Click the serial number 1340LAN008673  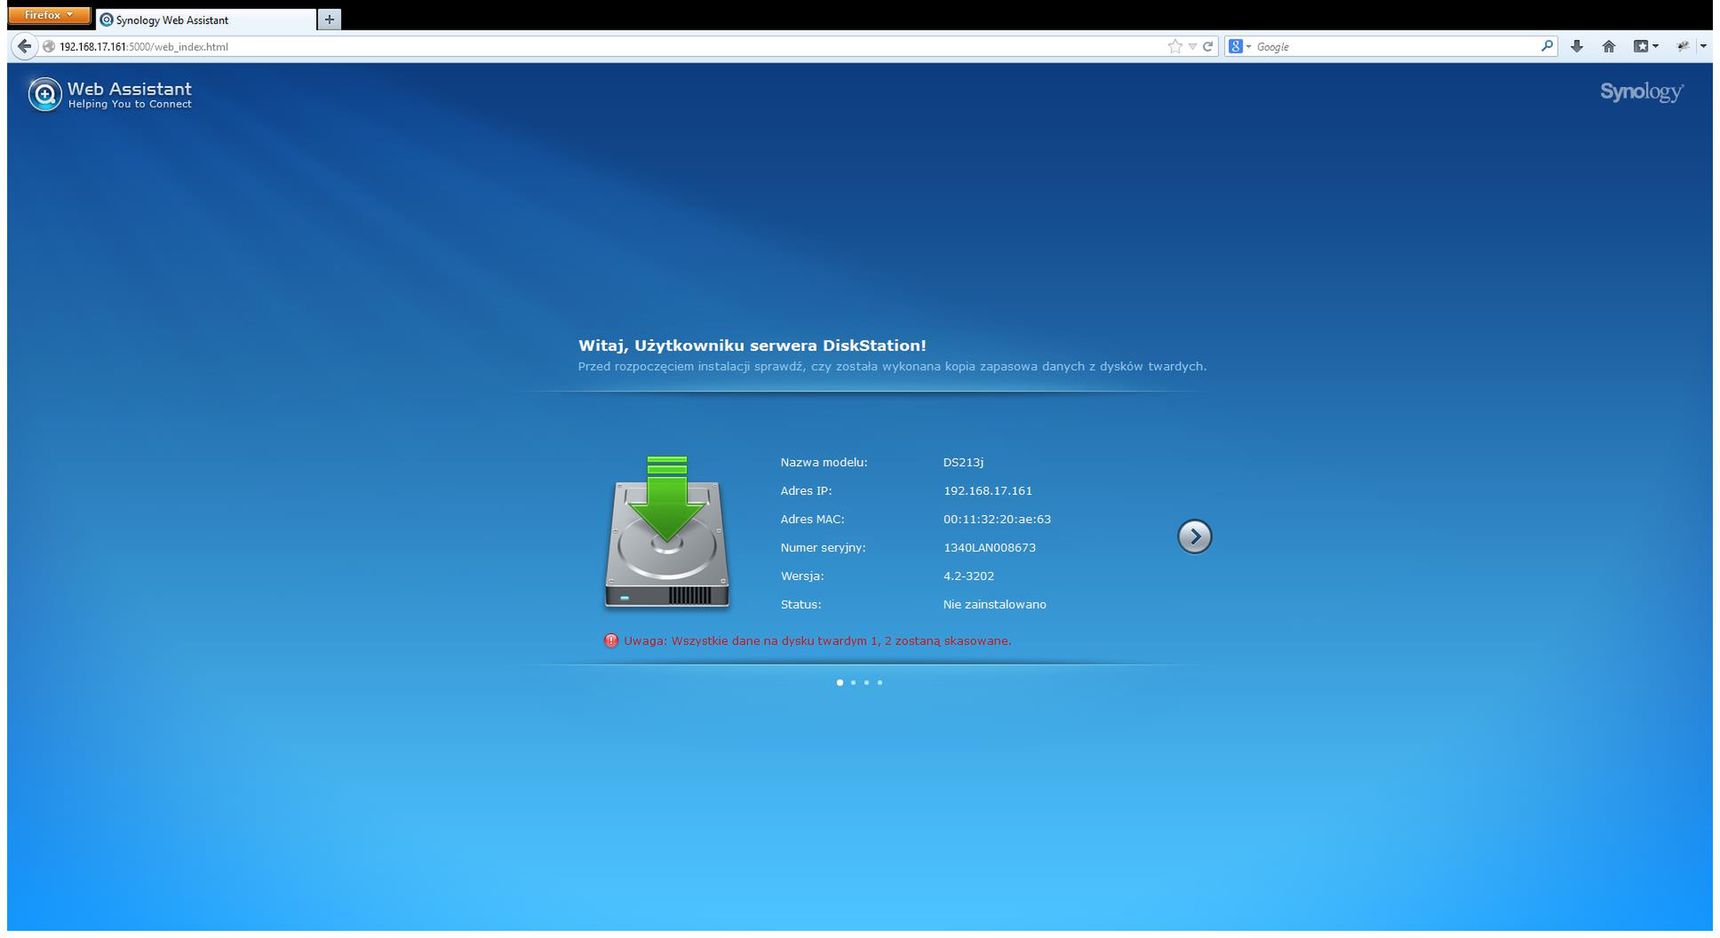(989, 547)
